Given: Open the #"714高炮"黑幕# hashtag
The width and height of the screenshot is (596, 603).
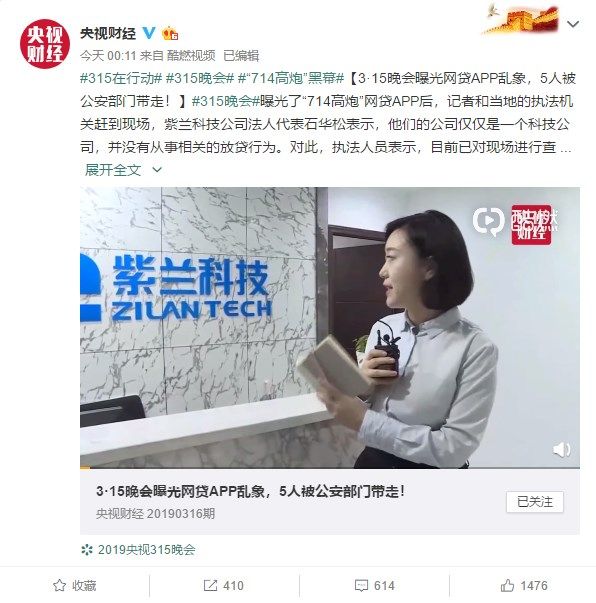Looking at the screenshot, I should pos(291,78).
